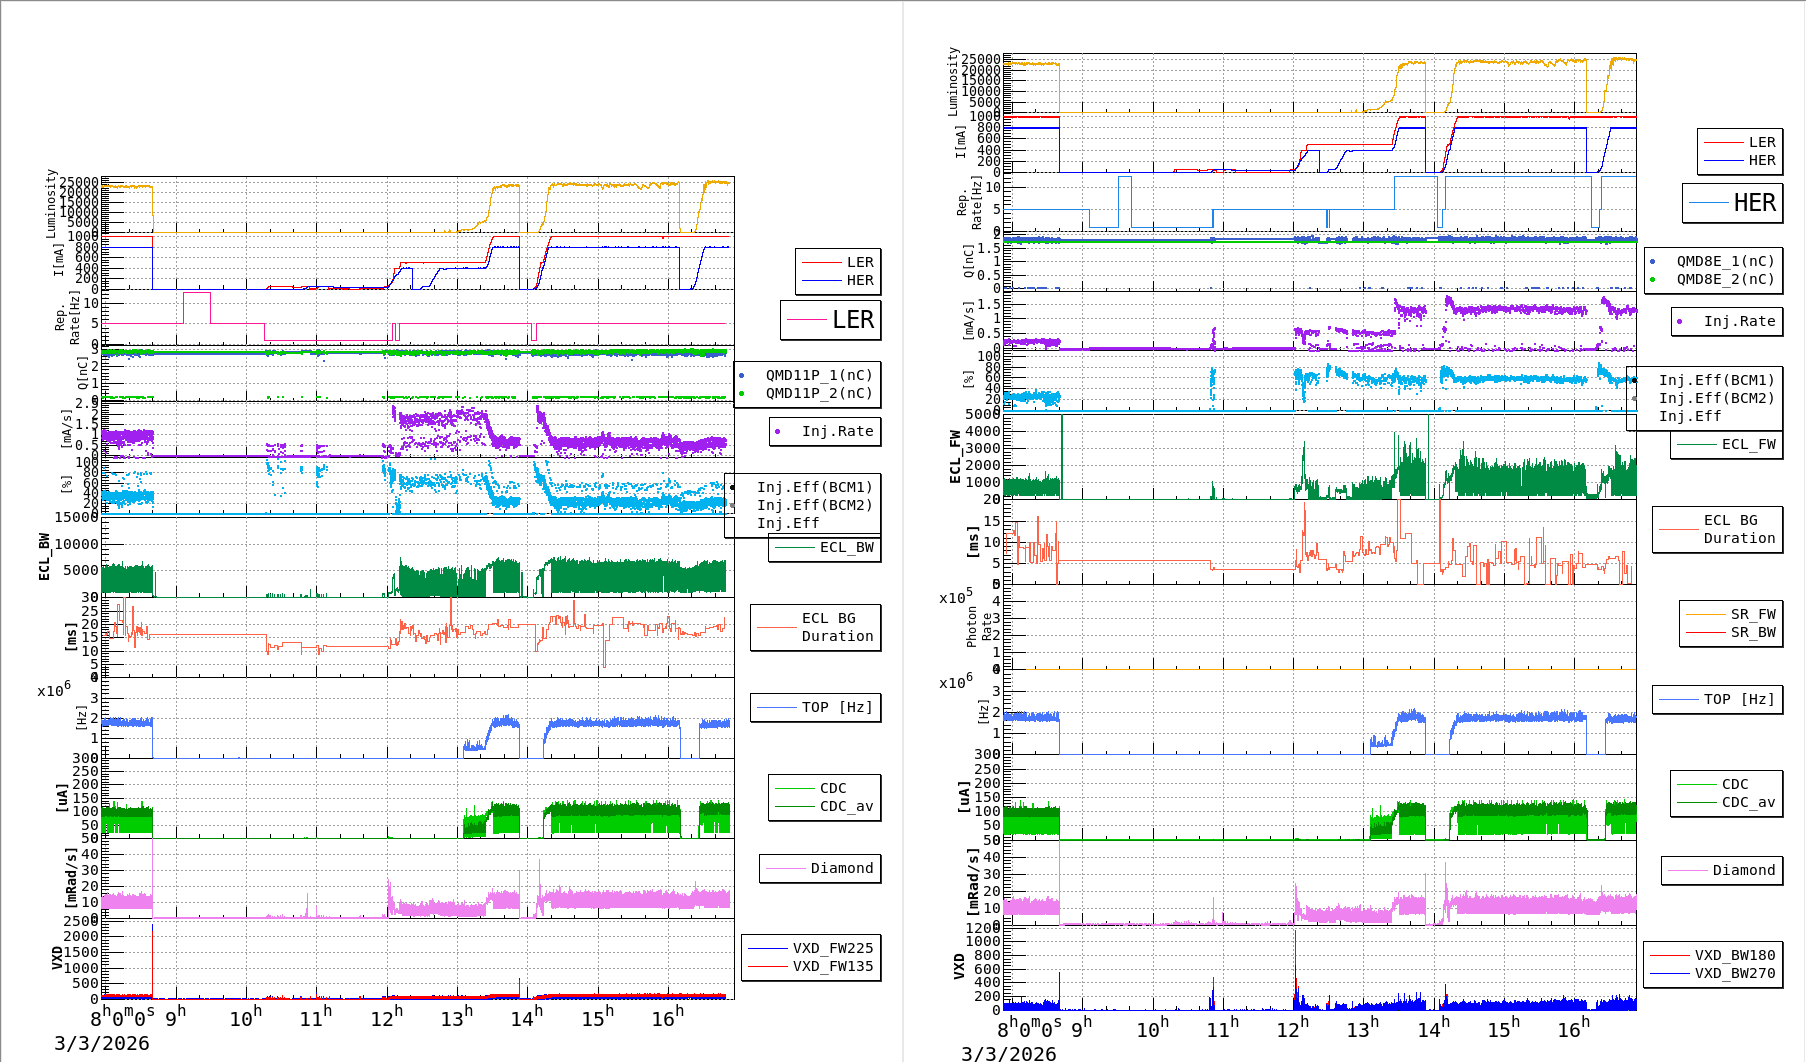Screen dimensions: 1806x1062
Task: Click the ECL_FW vertical axis title
Action: 955,456
